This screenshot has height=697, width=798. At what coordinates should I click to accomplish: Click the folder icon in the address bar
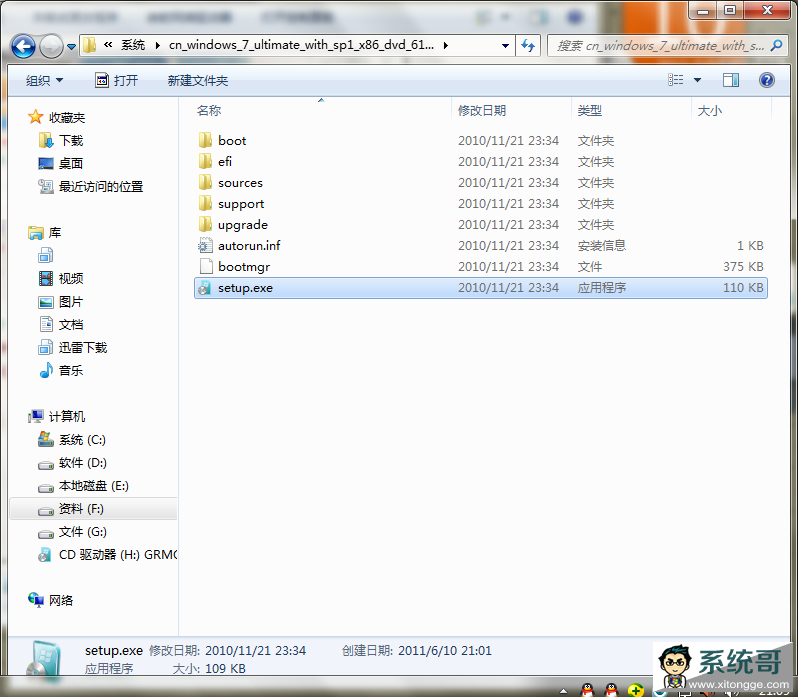90,45
